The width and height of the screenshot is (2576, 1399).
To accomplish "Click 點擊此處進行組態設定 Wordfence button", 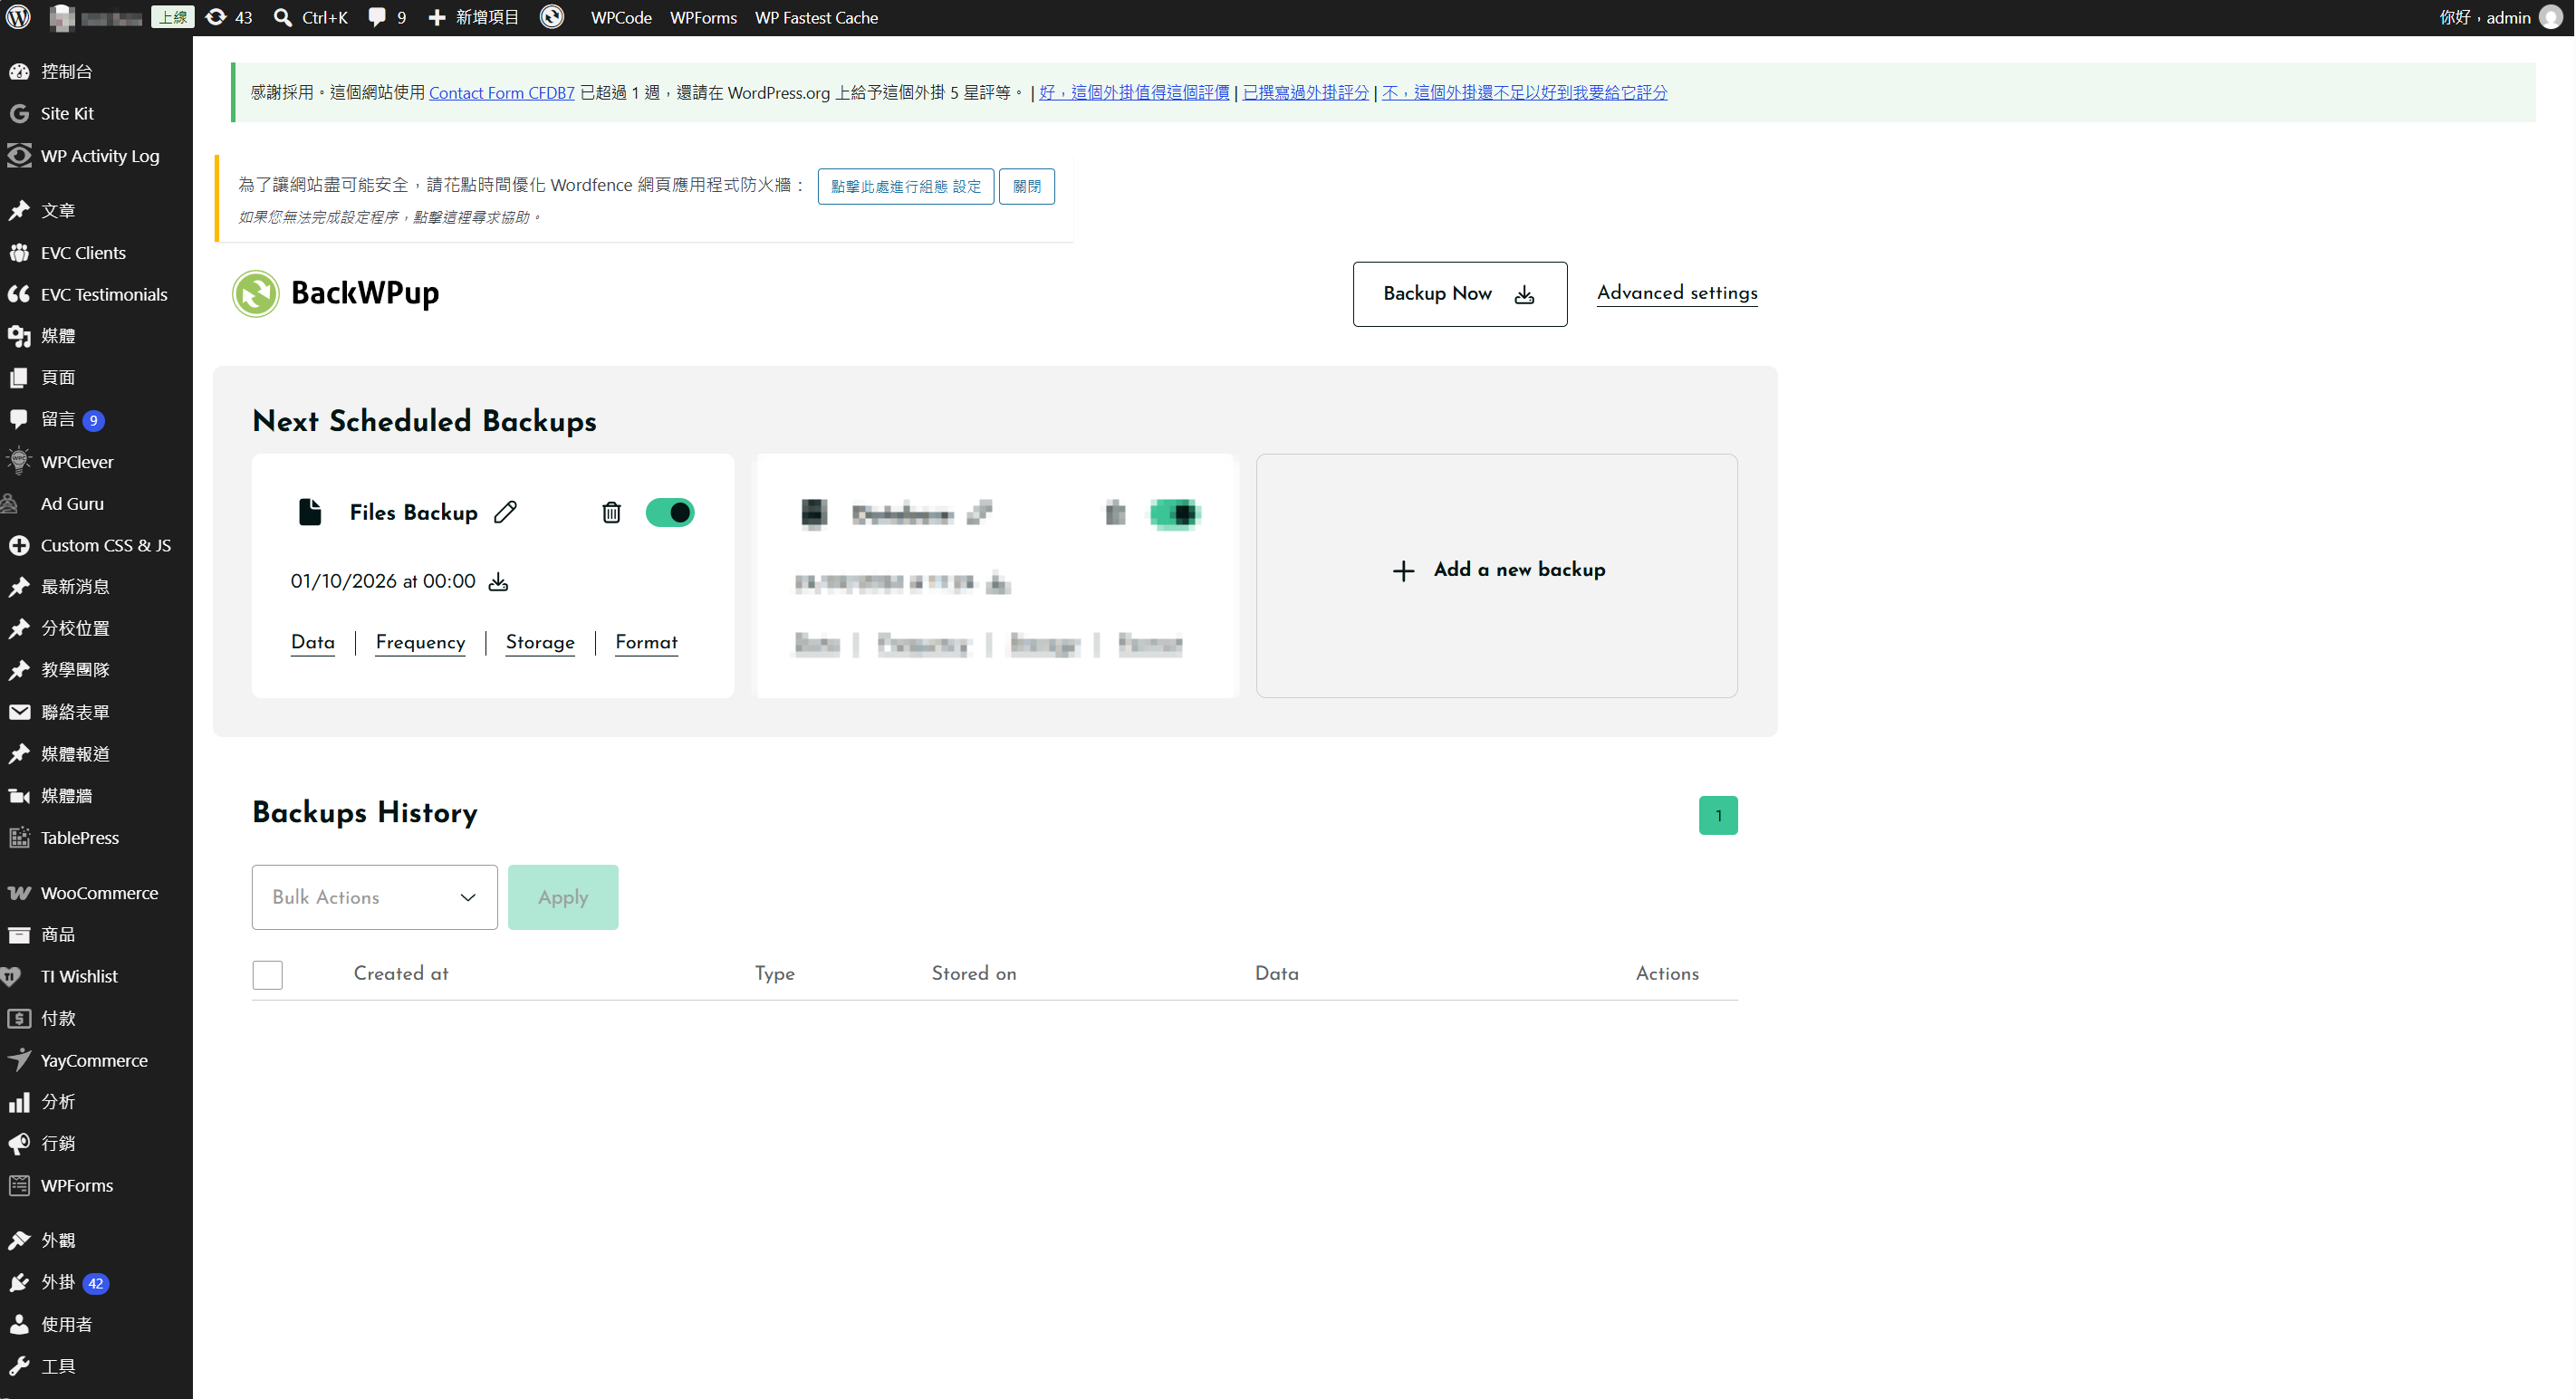I will tap(906, 186).
